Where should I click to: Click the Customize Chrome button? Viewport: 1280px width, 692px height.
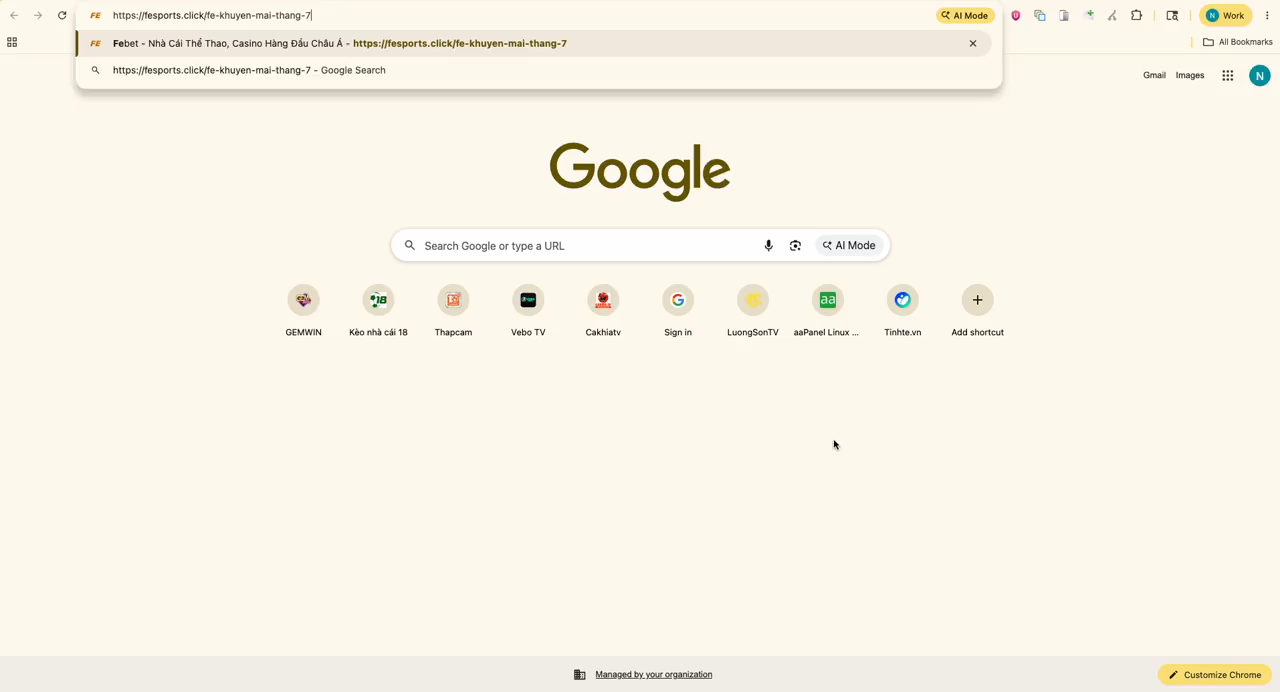point(1215,675)
